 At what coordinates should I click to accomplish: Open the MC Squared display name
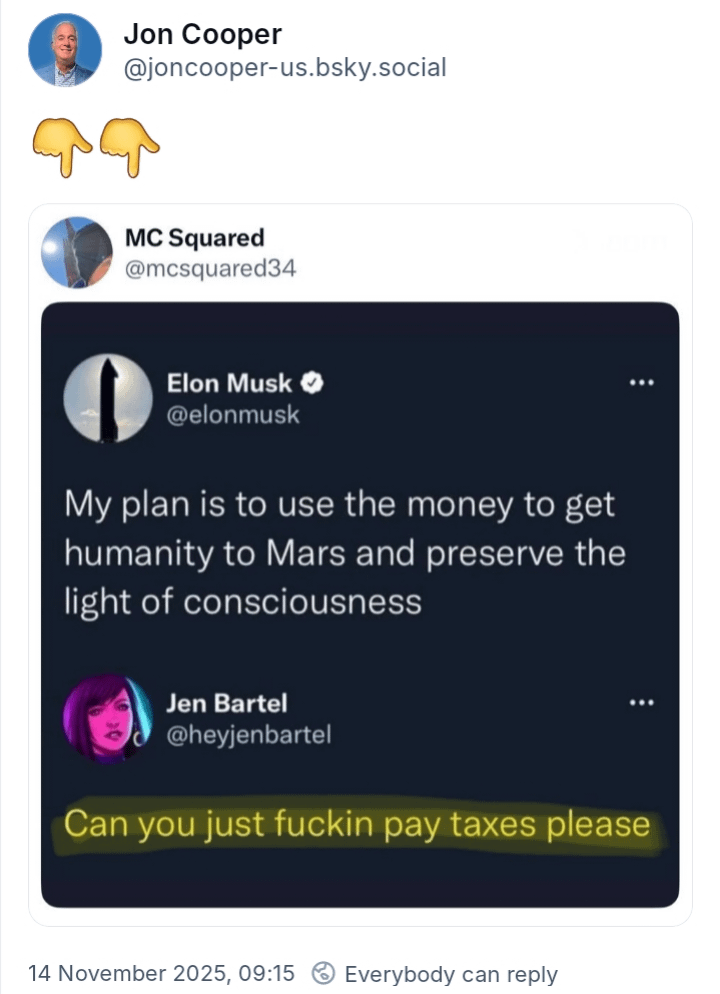(194, 238)
